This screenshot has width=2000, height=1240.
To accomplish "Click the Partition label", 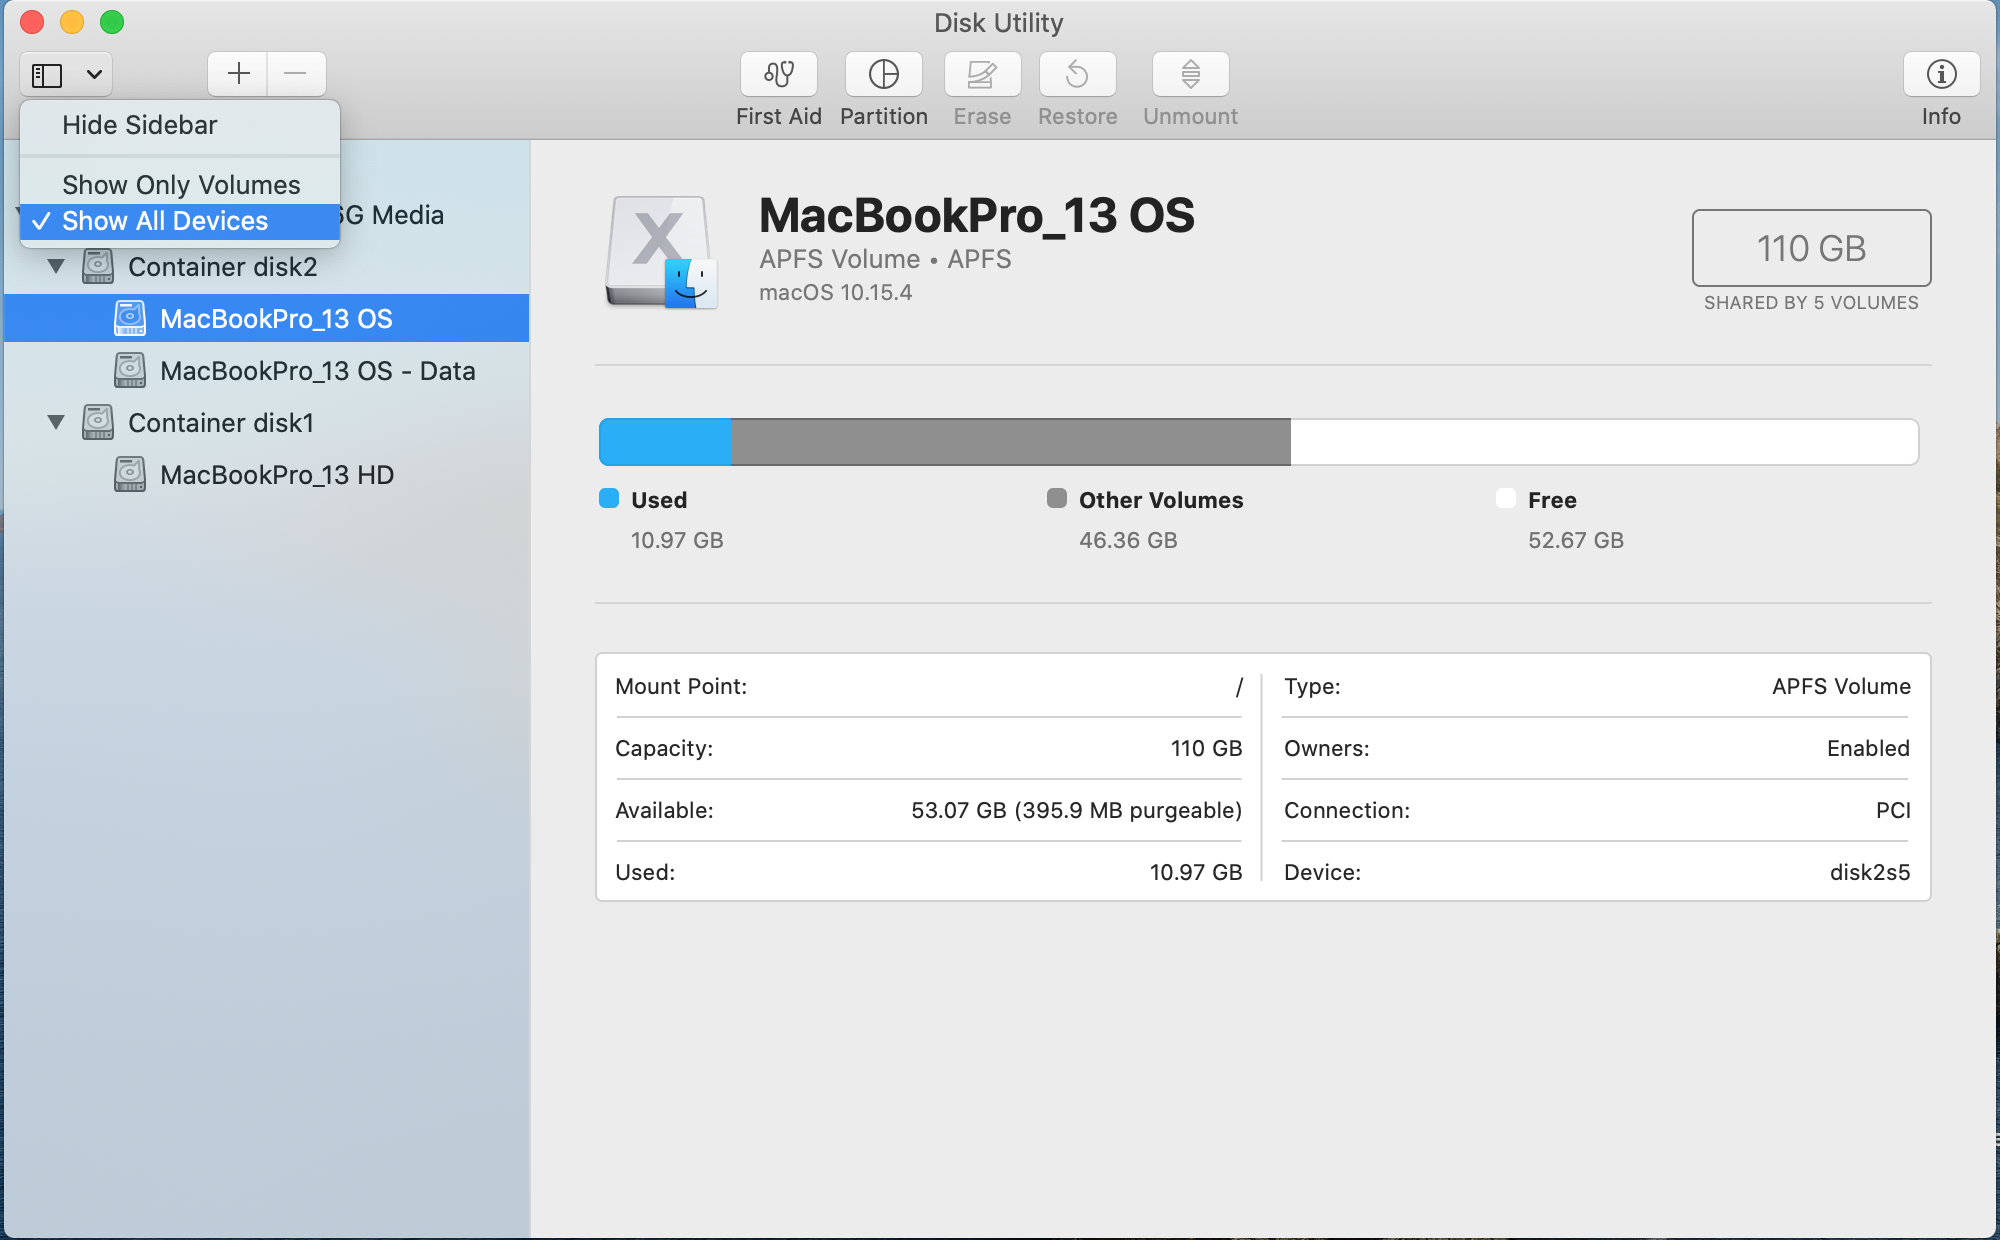I will click(884, 117).
